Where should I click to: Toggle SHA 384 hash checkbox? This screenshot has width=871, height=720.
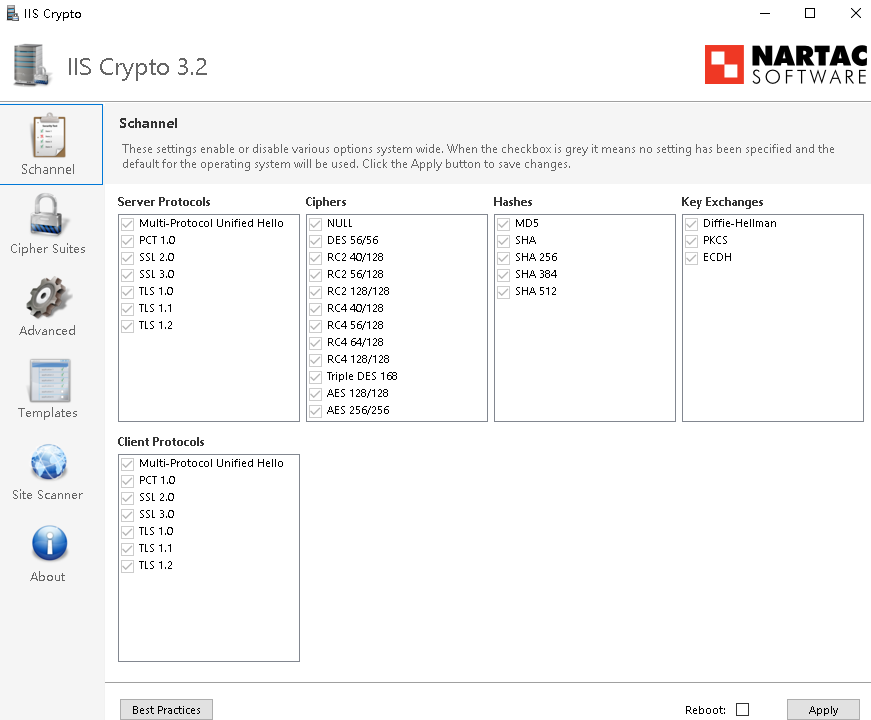coord(503,275)
